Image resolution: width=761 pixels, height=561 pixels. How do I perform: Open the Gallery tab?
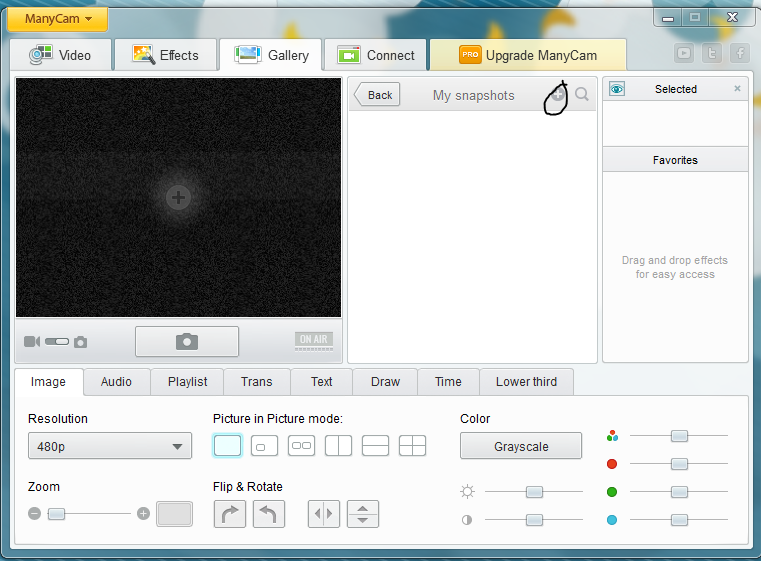click(271, 55)
